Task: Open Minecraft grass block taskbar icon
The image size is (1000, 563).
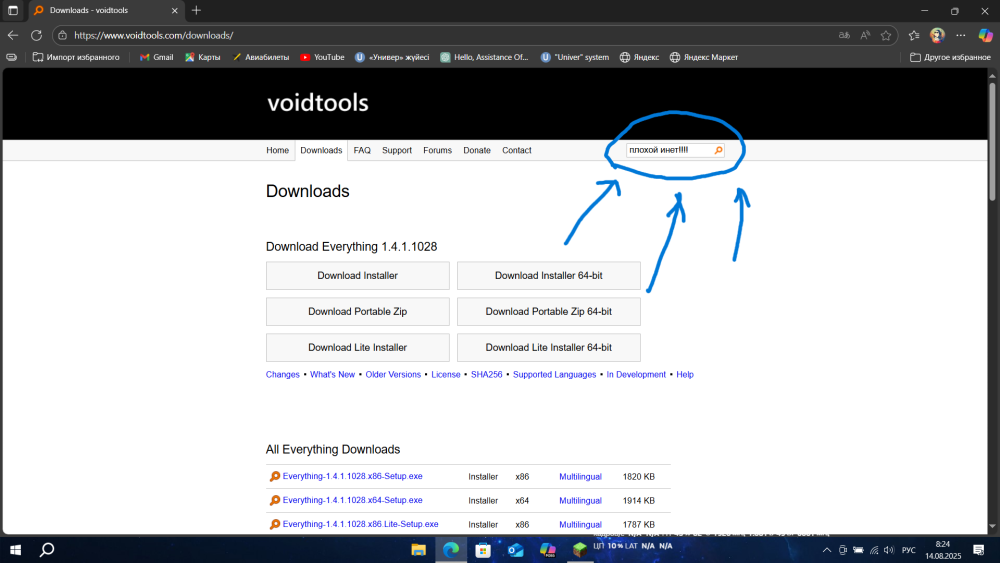Action: click(579, 550)
